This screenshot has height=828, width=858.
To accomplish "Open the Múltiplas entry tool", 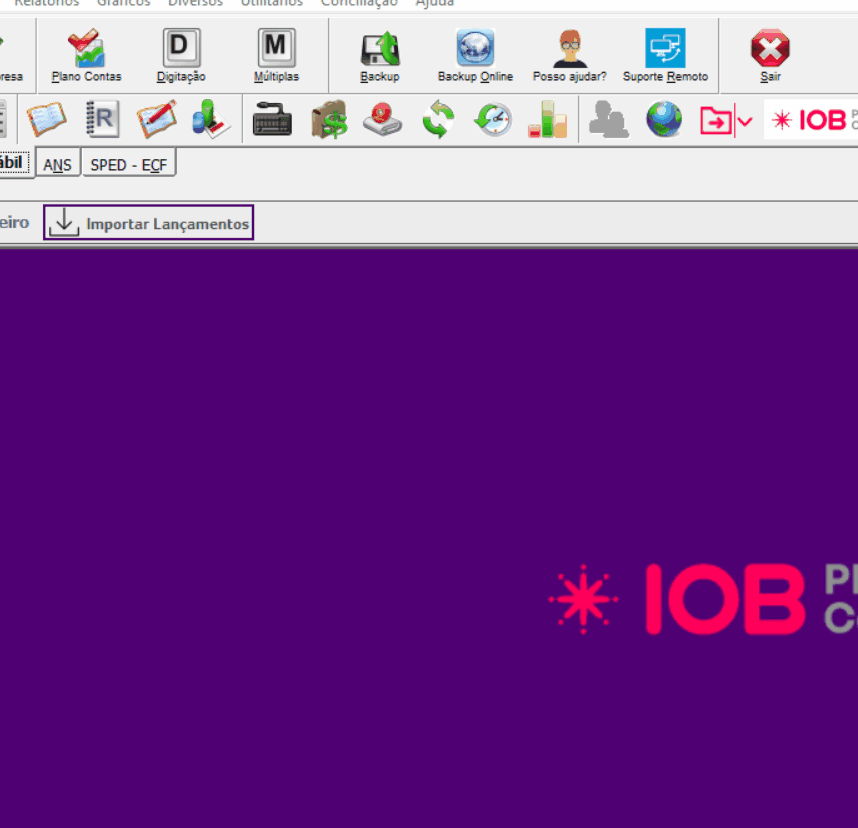I will click(276, 55).
